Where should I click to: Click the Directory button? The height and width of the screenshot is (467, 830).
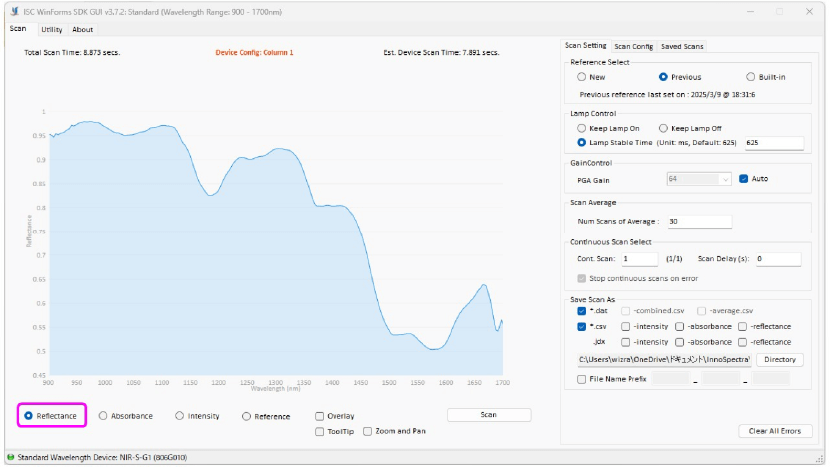tap(779, 359)
